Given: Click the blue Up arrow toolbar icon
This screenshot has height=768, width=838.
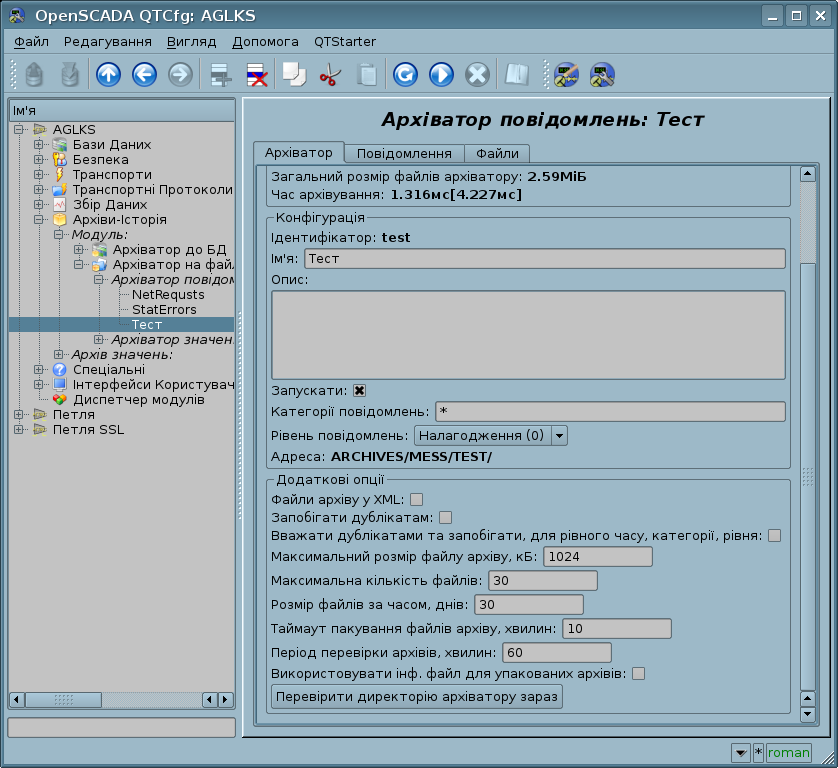Looking at the screenshot, I should (108, 75).
